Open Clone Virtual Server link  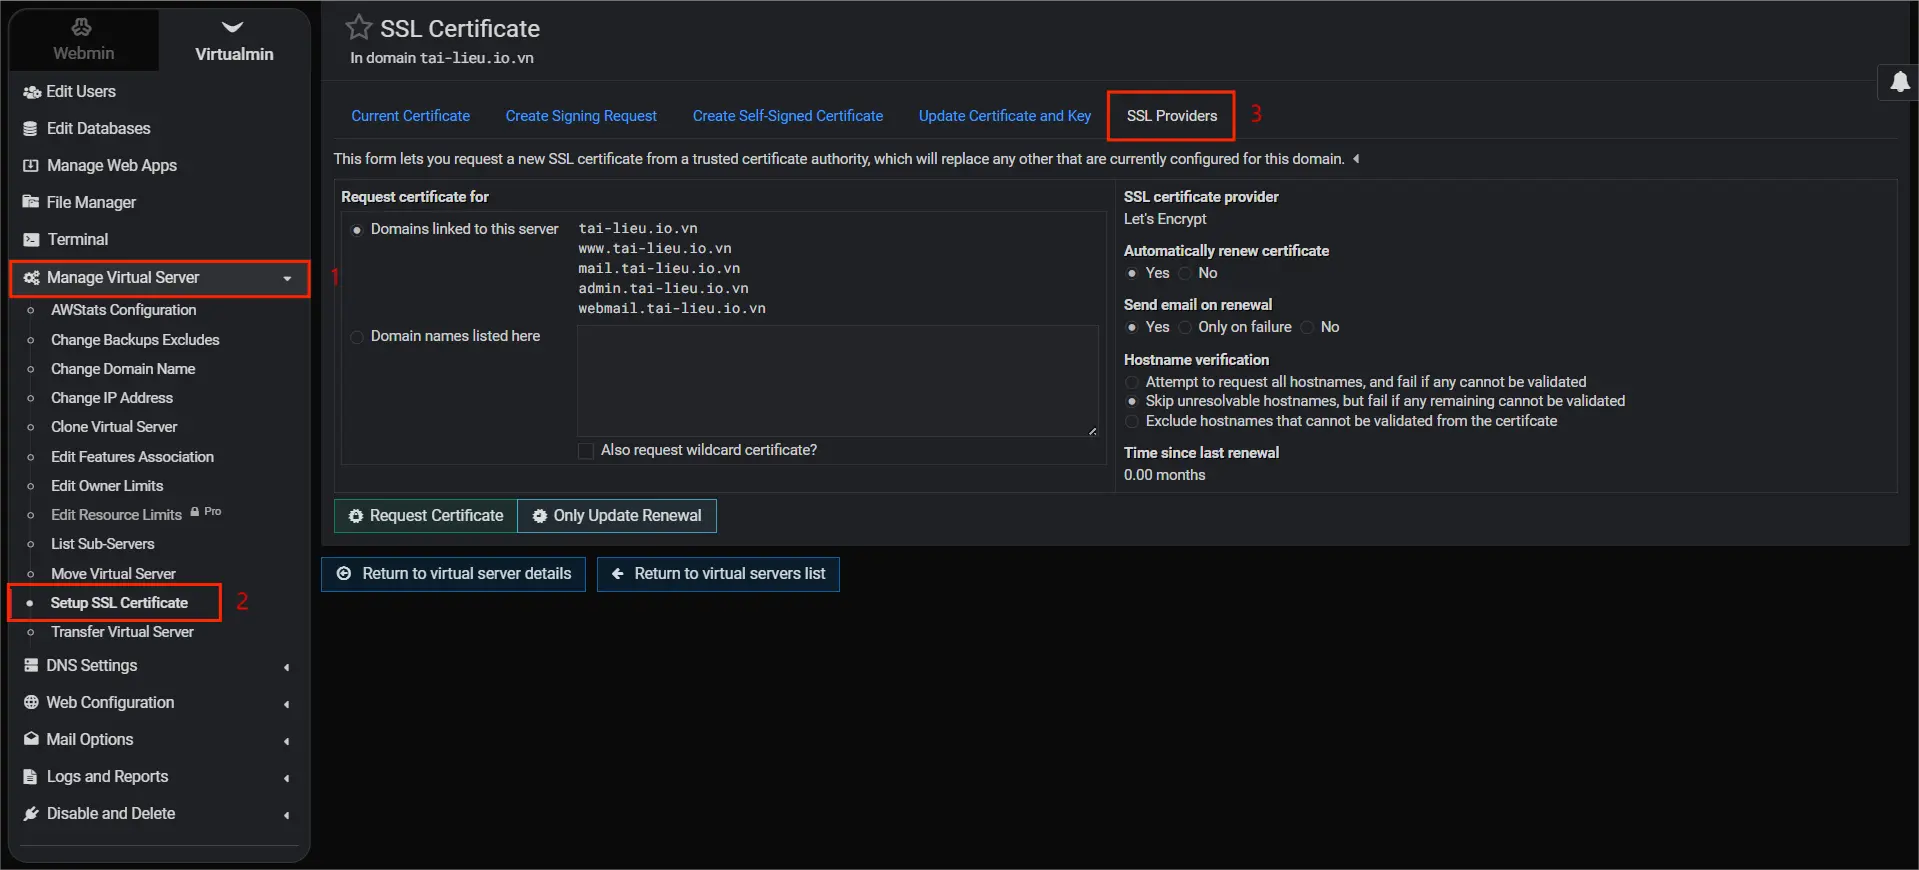pyautogui.click(x=114, y=427)
